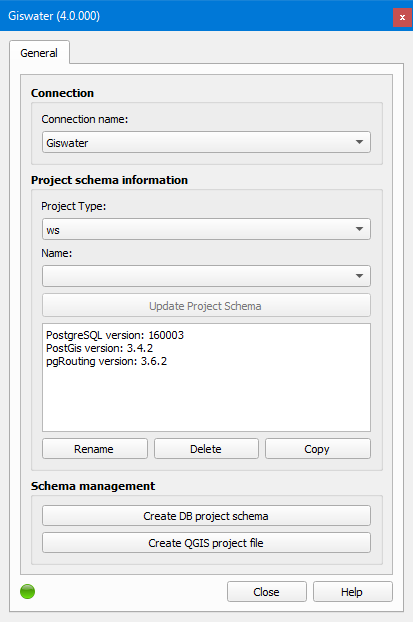Click the pgRouting version line

coord(106,361)
